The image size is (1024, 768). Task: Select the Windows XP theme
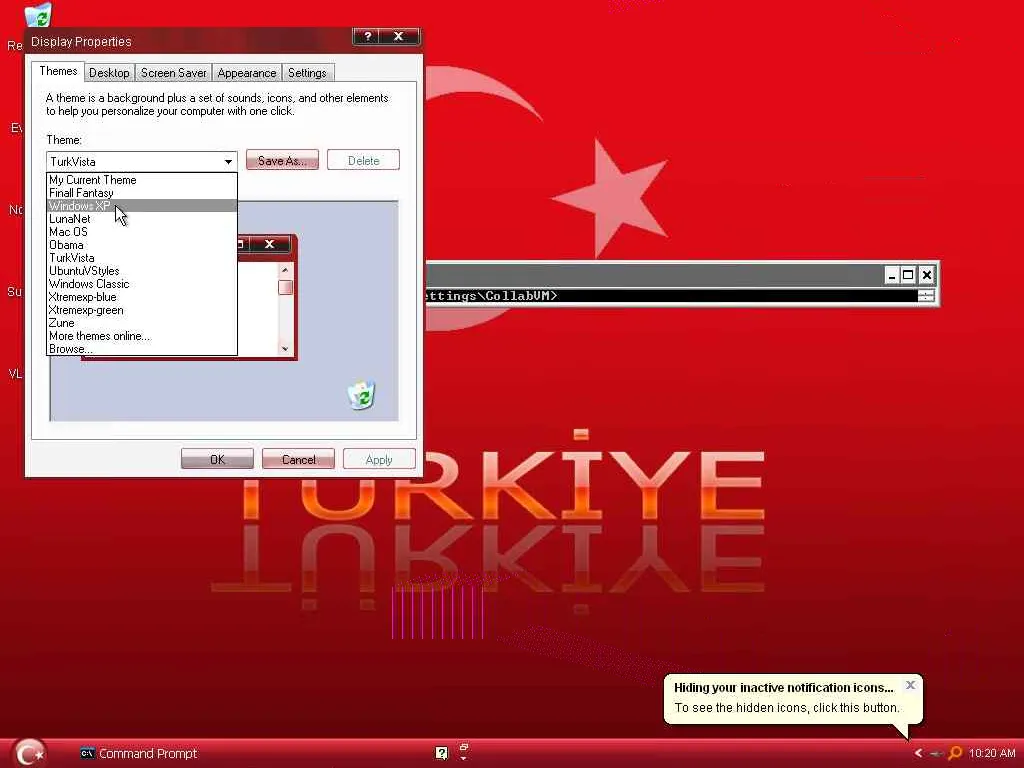click(142, 206)
